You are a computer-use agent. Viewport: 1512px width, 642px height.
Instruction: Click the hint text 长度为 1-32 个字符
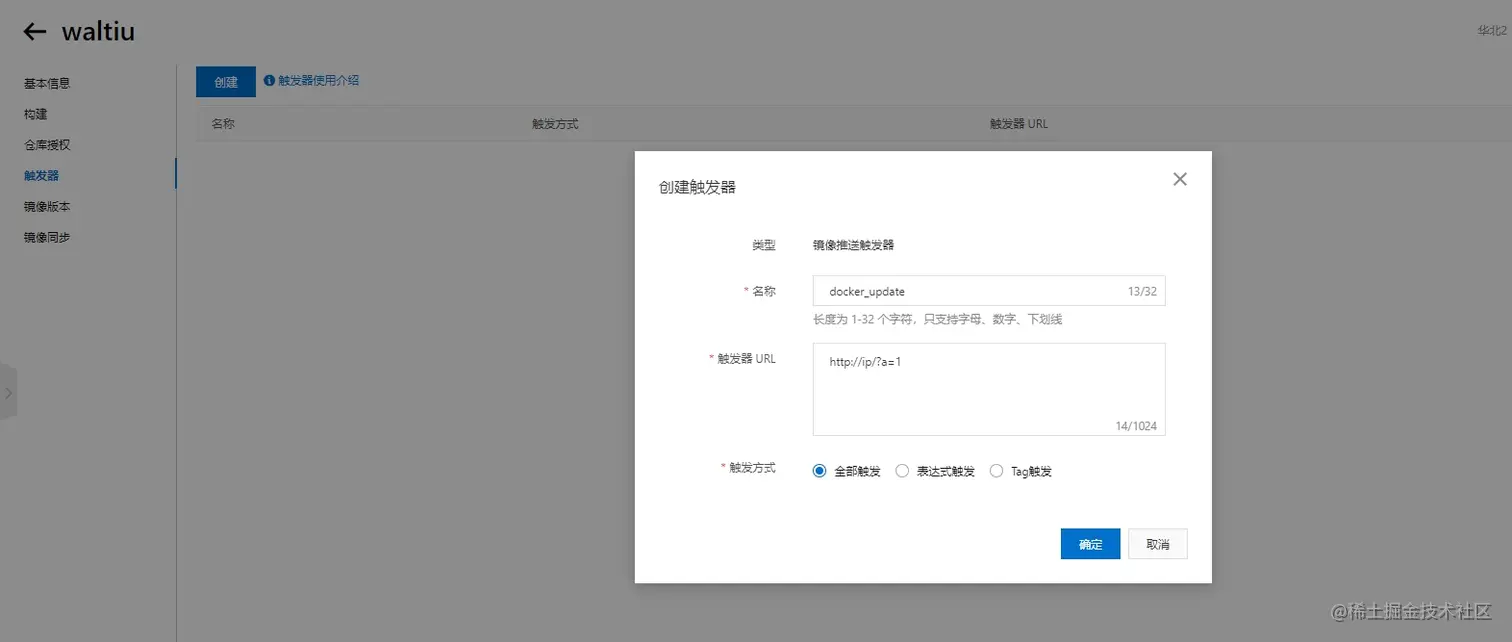[937, 320]
